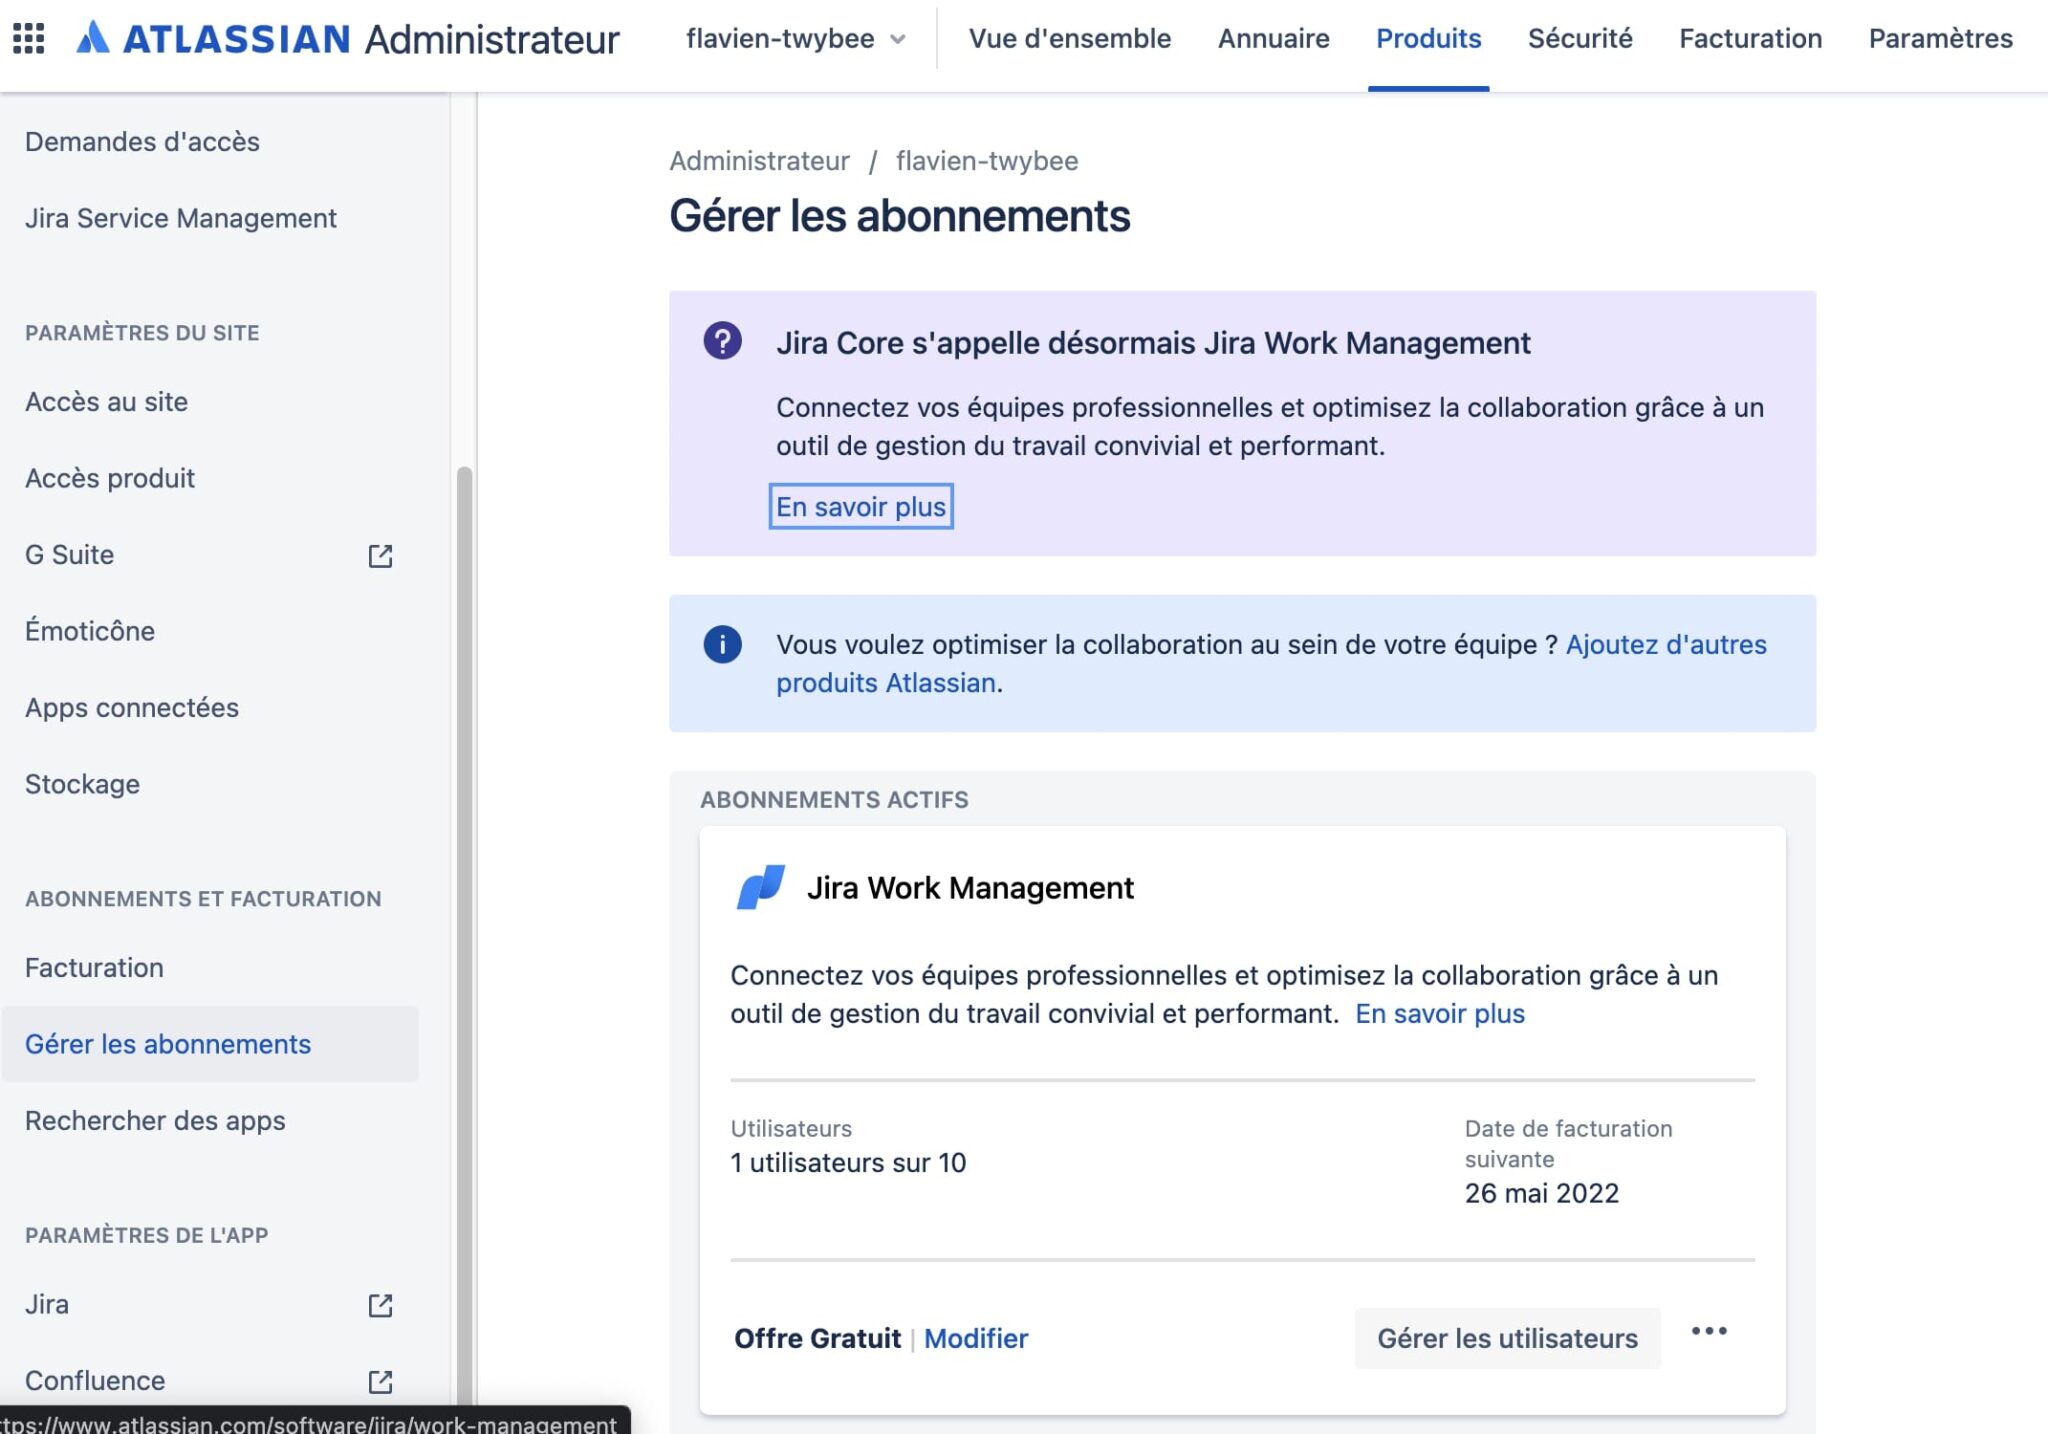Open the Facturation top navigation tab

click(1750, 39)
